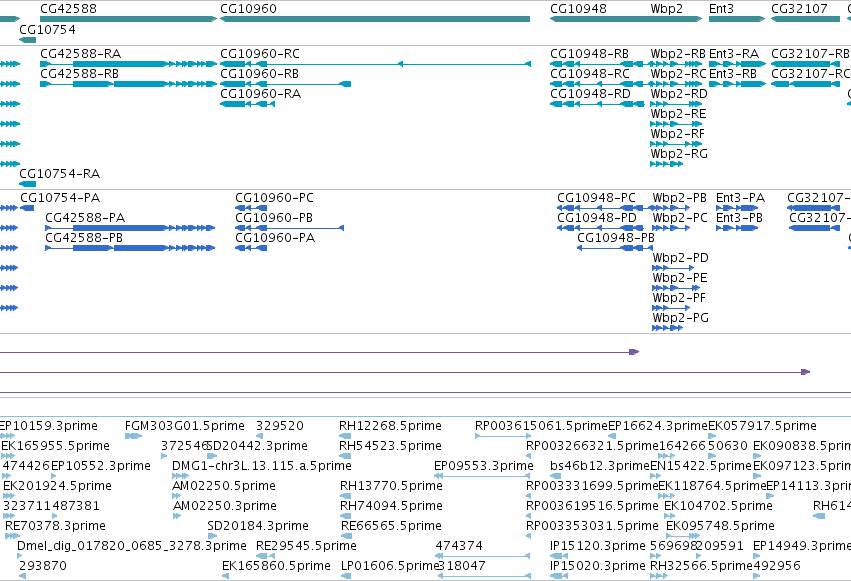This screenshot has height=581, width=851.
Task: Open protein CG42588-PB
Action: [x=84, y=238]
